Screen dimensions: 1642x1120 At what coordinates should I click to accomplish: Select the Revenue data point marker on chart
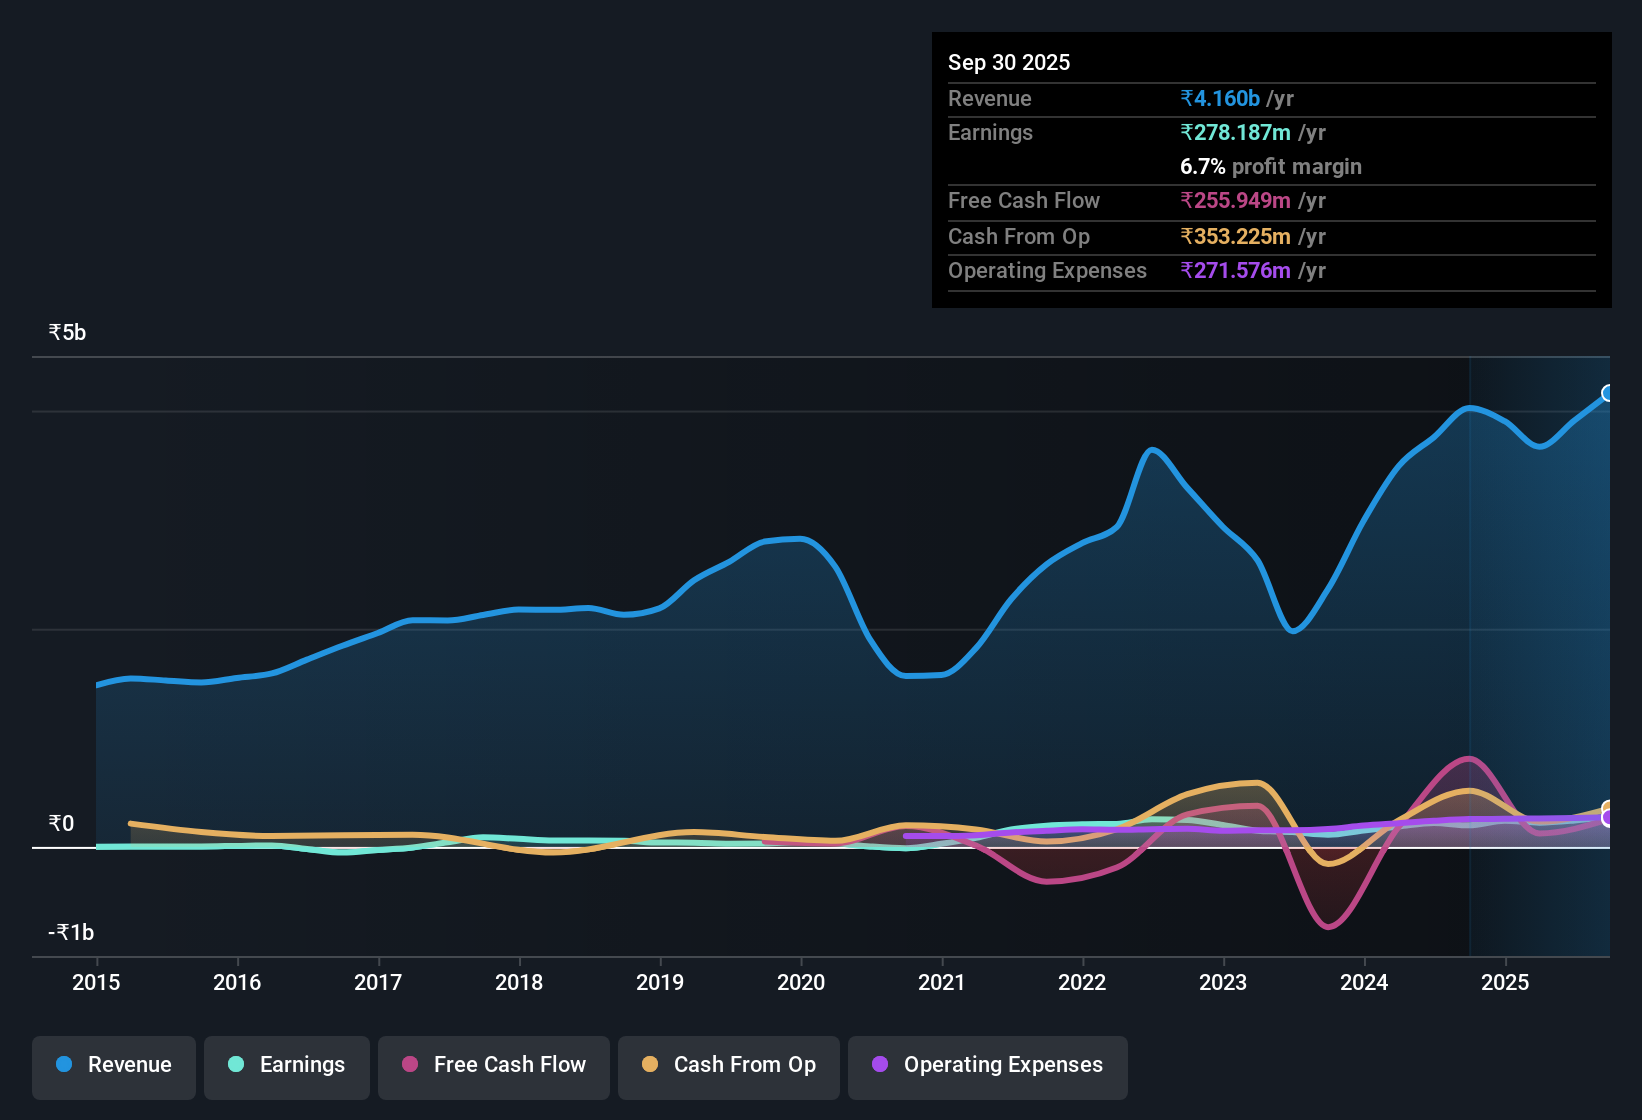(1608, 393)
